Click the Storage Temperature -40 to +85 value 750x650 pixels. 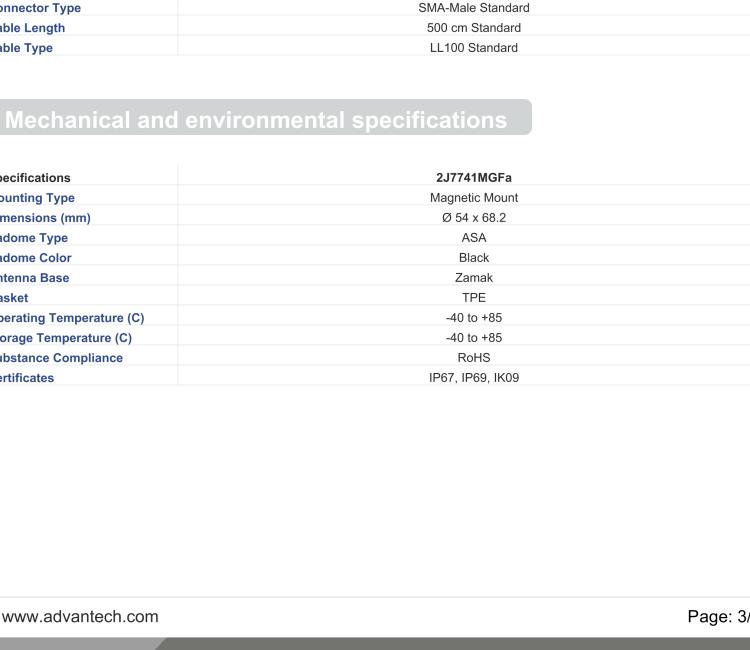(473, 338)
